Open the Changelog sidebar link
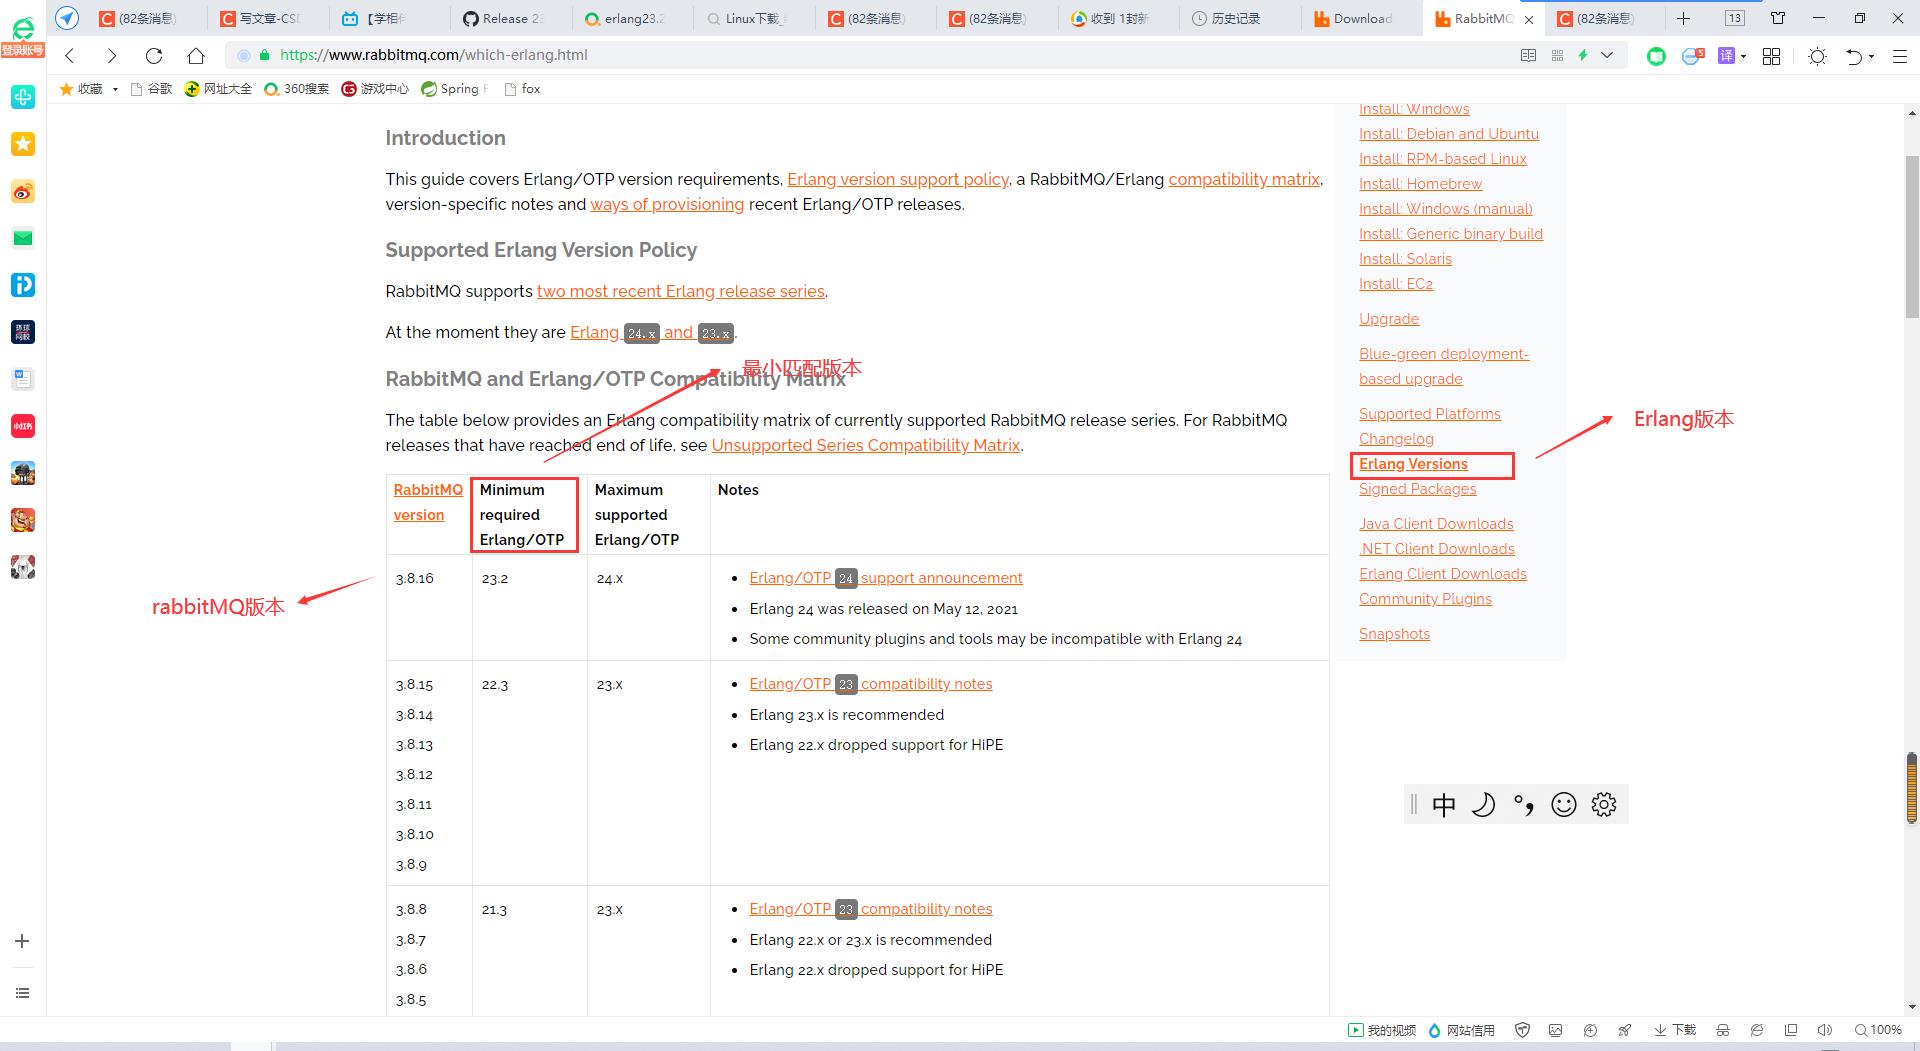 (x=1396, y=439)
